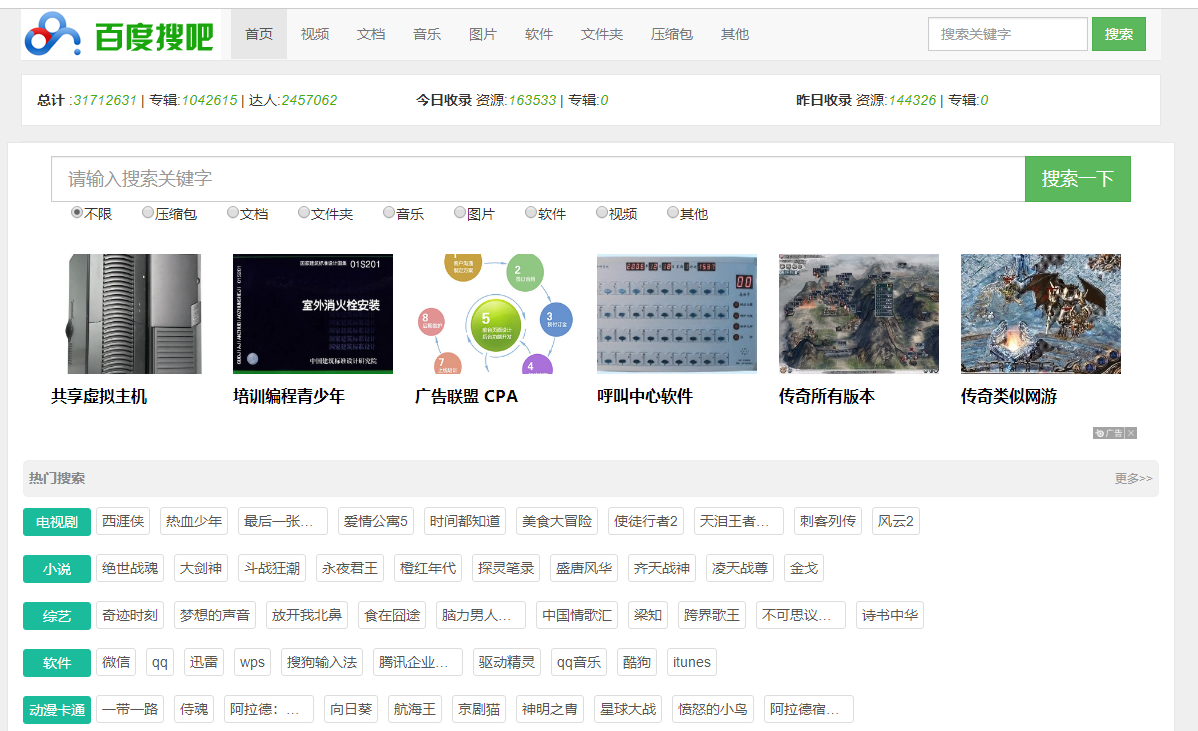The width and height of the screenshot is (1198, 731).
Task: Open the 其他 nav tab
Action: (x=734, y=34)
